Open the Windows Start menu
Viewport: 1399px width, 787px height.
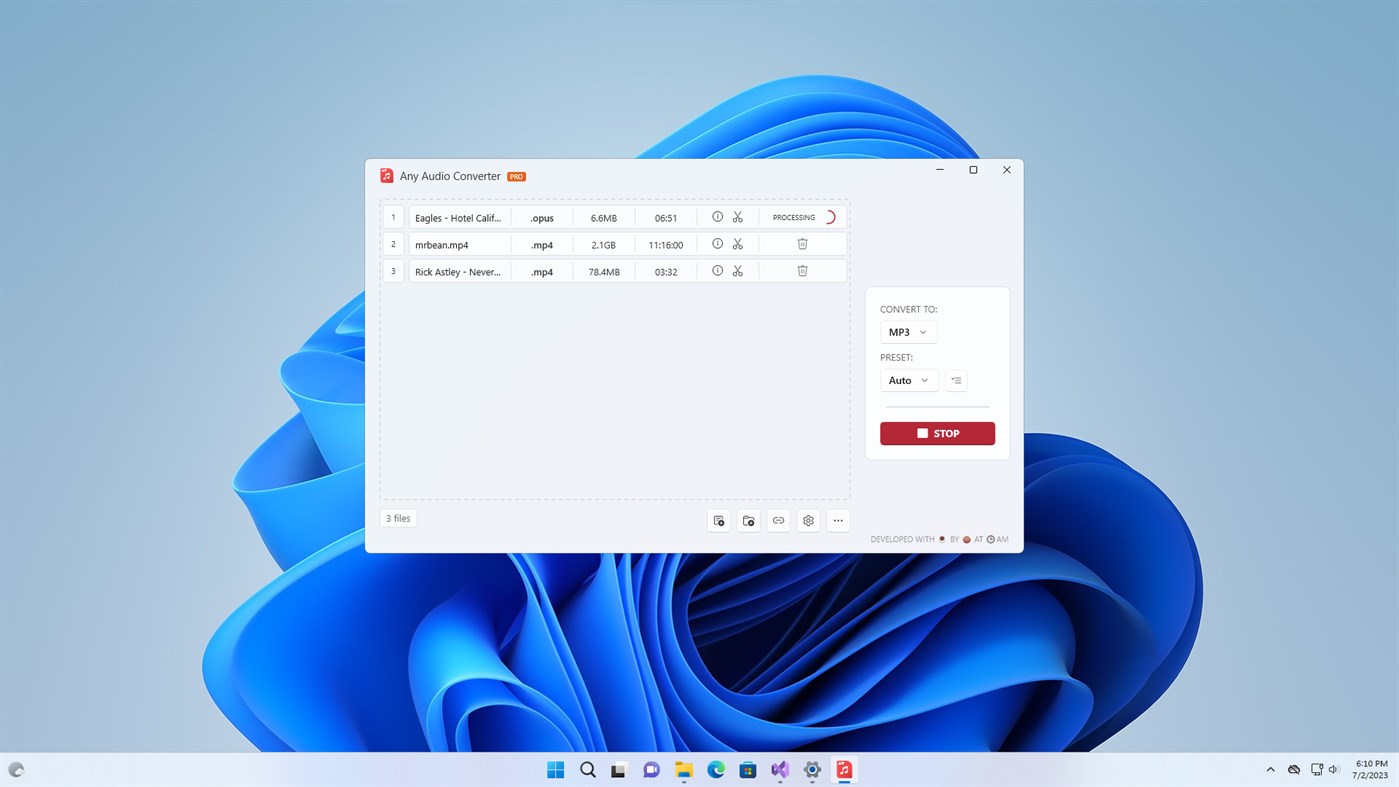(554, 769)
